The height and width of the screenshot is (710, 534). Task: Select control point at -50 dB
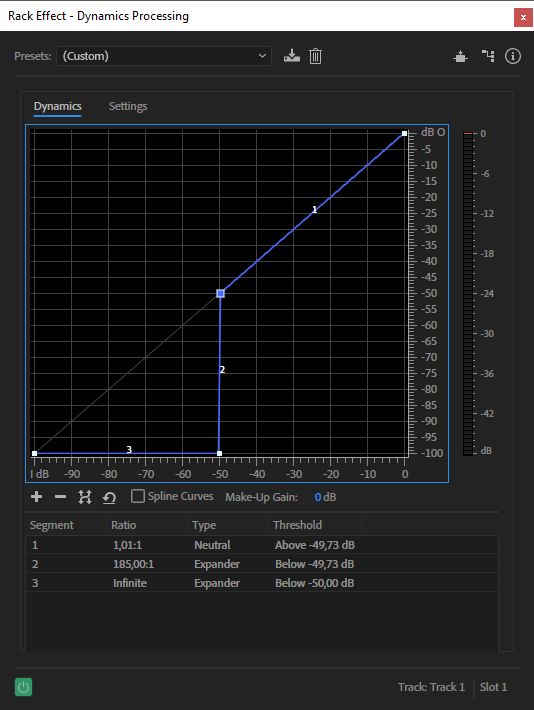[220, 293]
